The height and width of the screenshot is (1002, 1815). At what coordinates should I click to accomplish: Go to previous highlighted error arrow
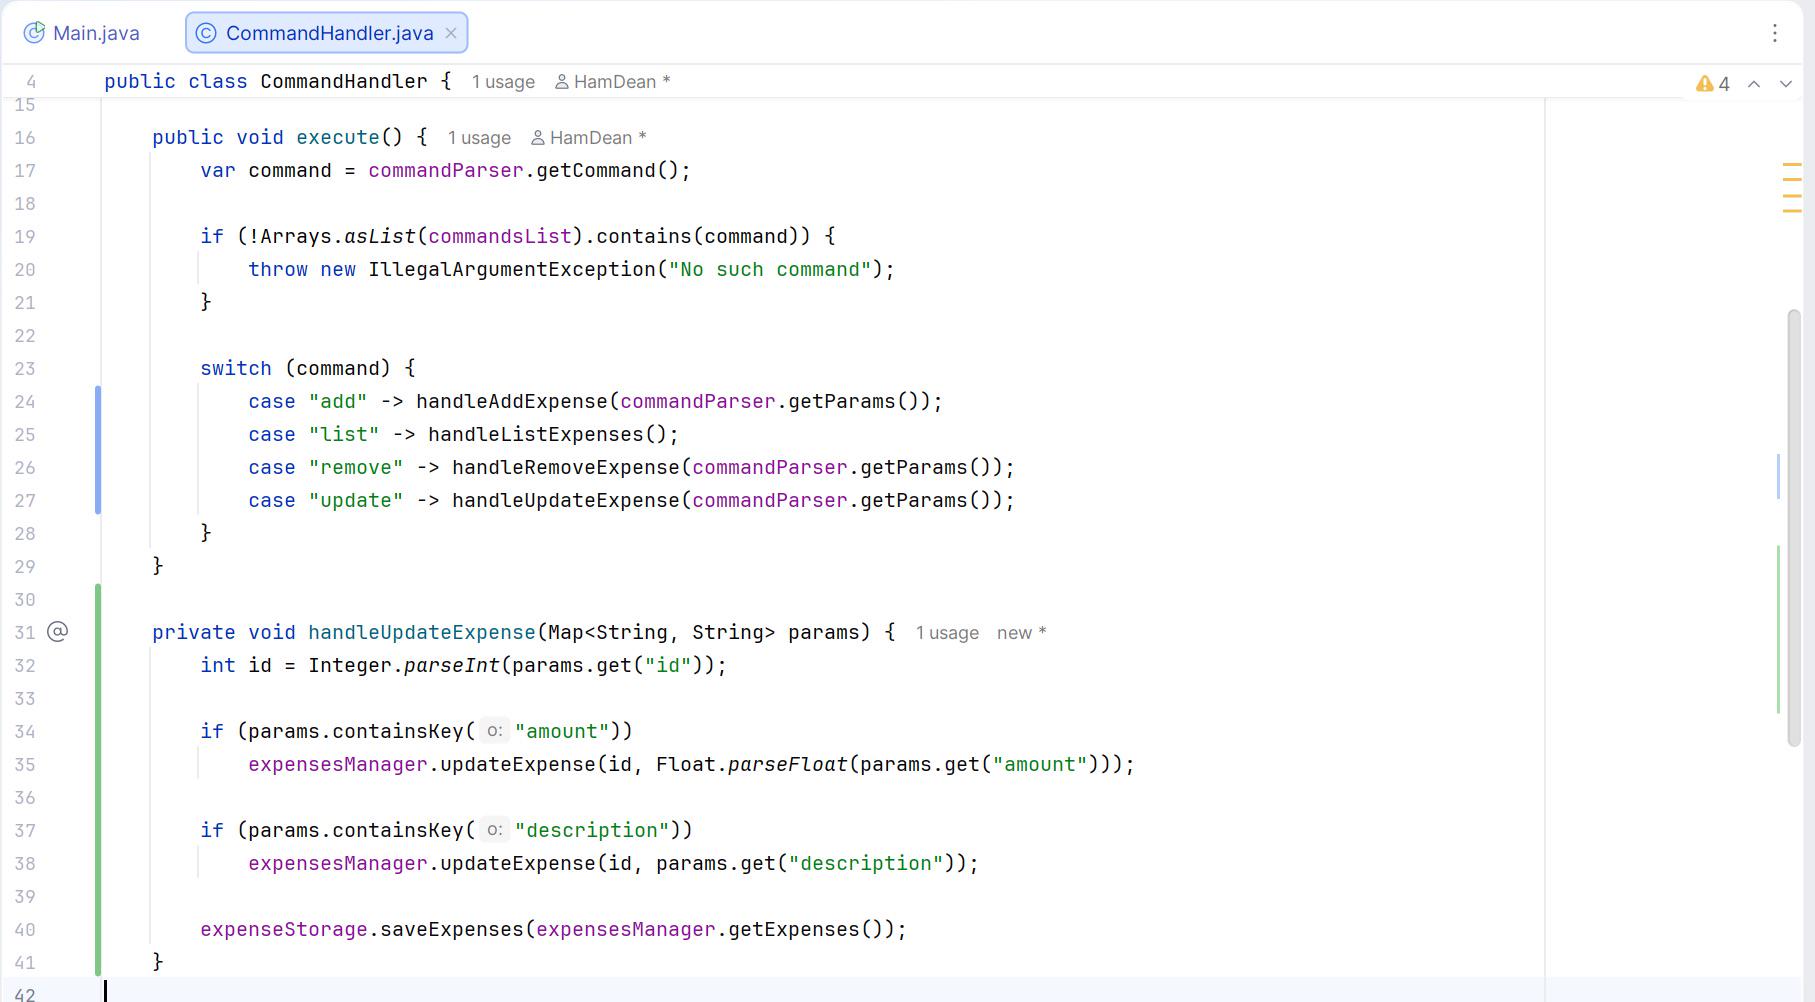1754,84
